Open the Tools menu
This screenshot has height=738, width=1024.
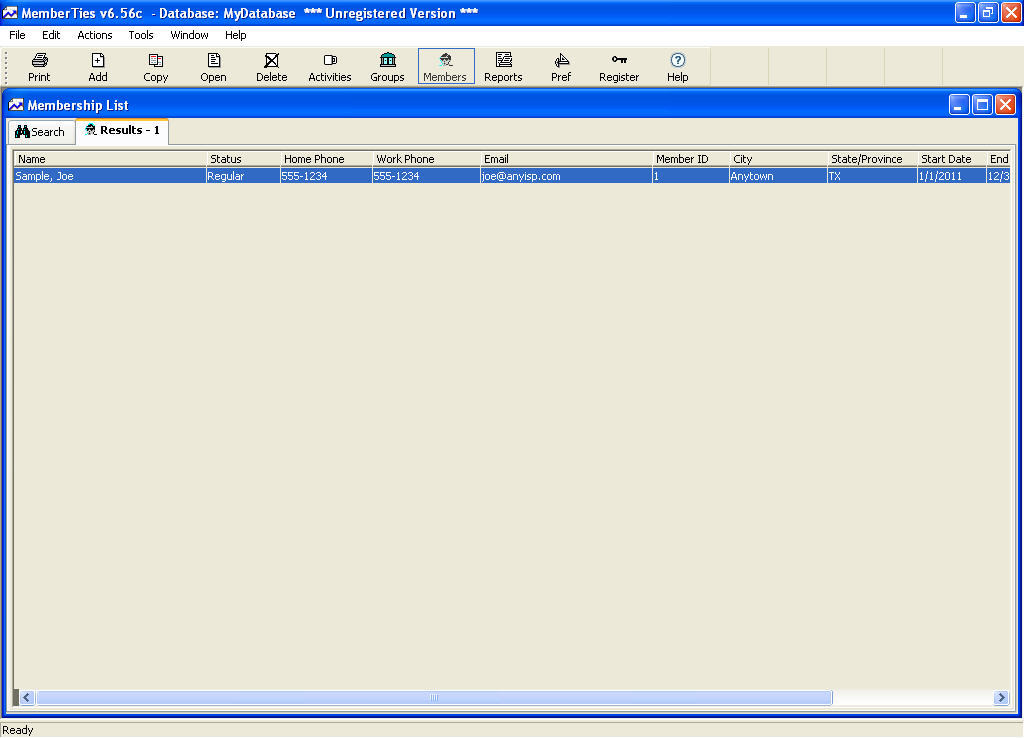coord(140,35)
